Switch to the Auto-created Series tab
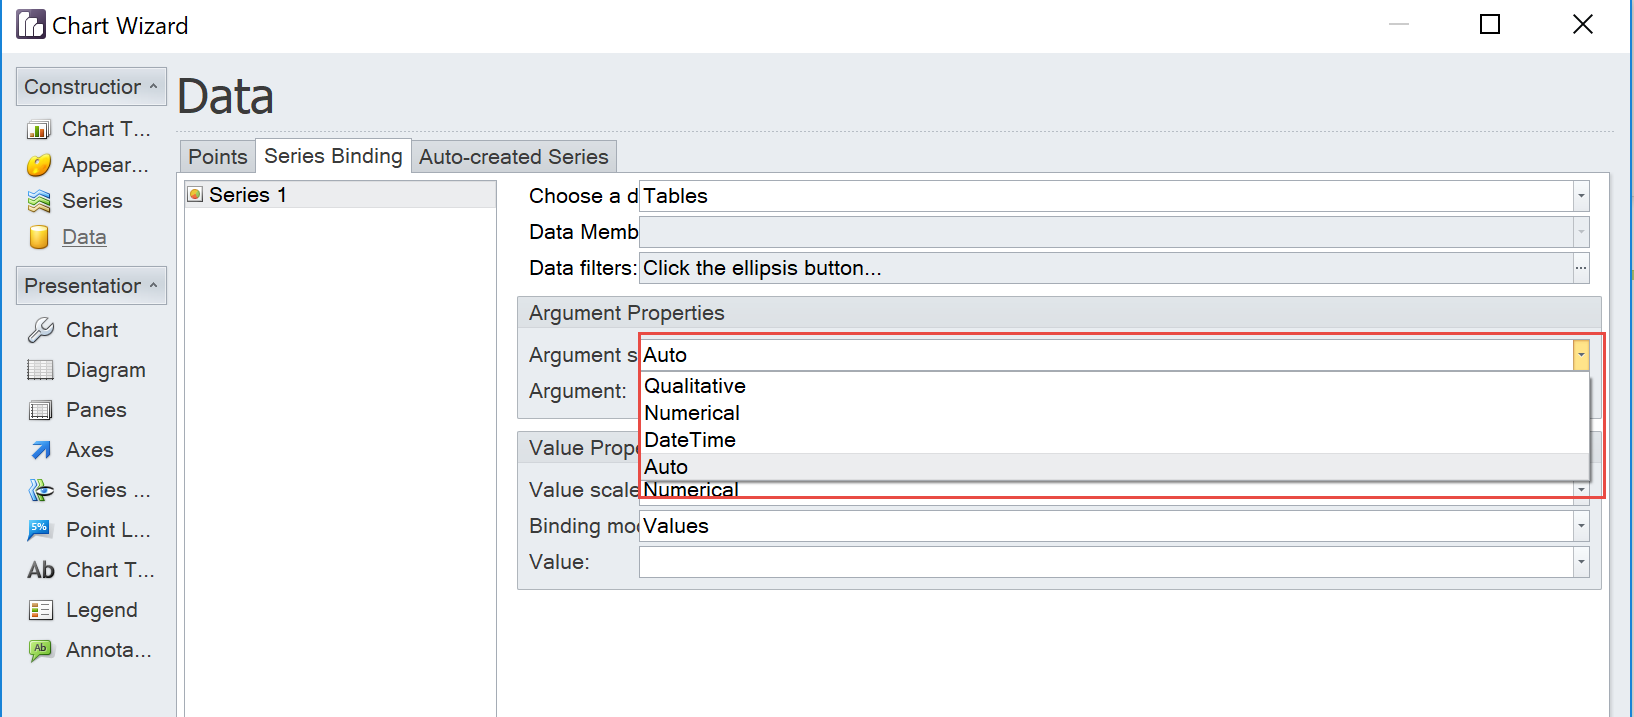This screenshot has width=1634, height=717. [x=514, y=157]
